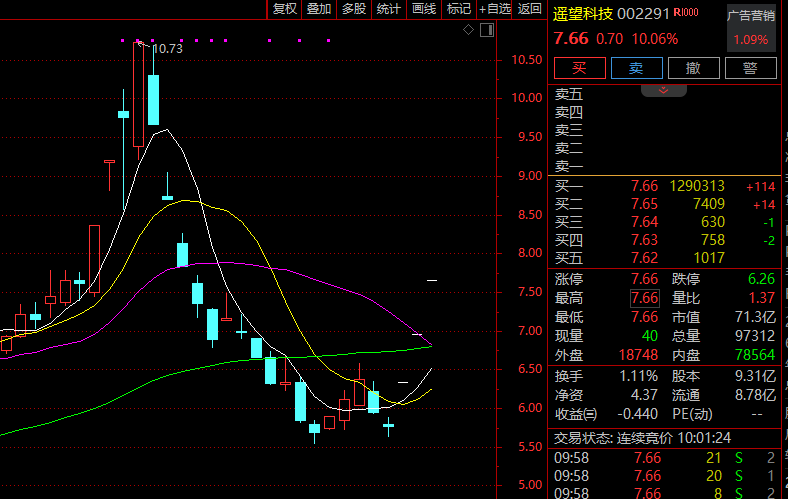The height and width of the screenshot is (499, 788).
Task: Switch to 多股 multi-stock view
Action: [354, 9]
